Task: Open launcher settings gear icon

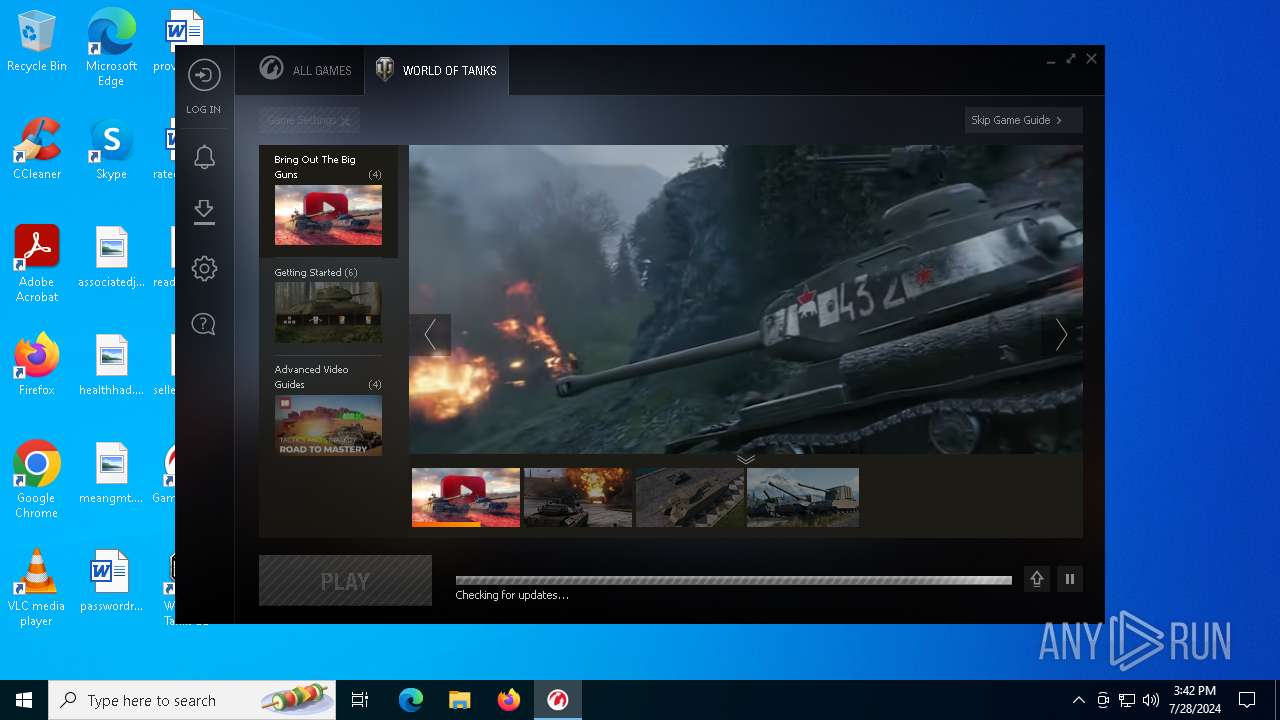Action: coord(204,268)
